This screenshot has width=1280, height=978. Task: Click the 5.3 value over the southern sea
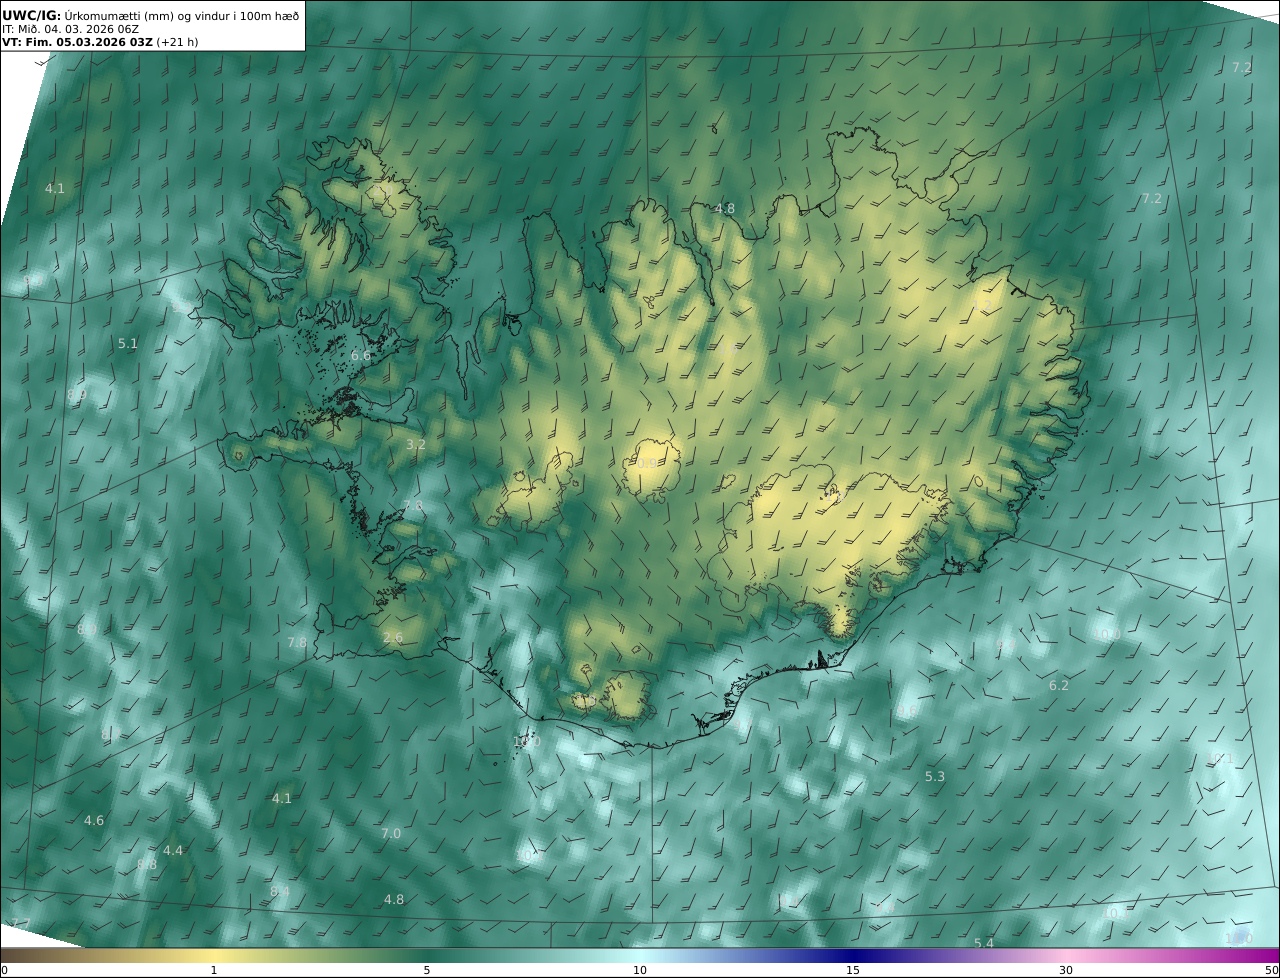tap(934, 776)
